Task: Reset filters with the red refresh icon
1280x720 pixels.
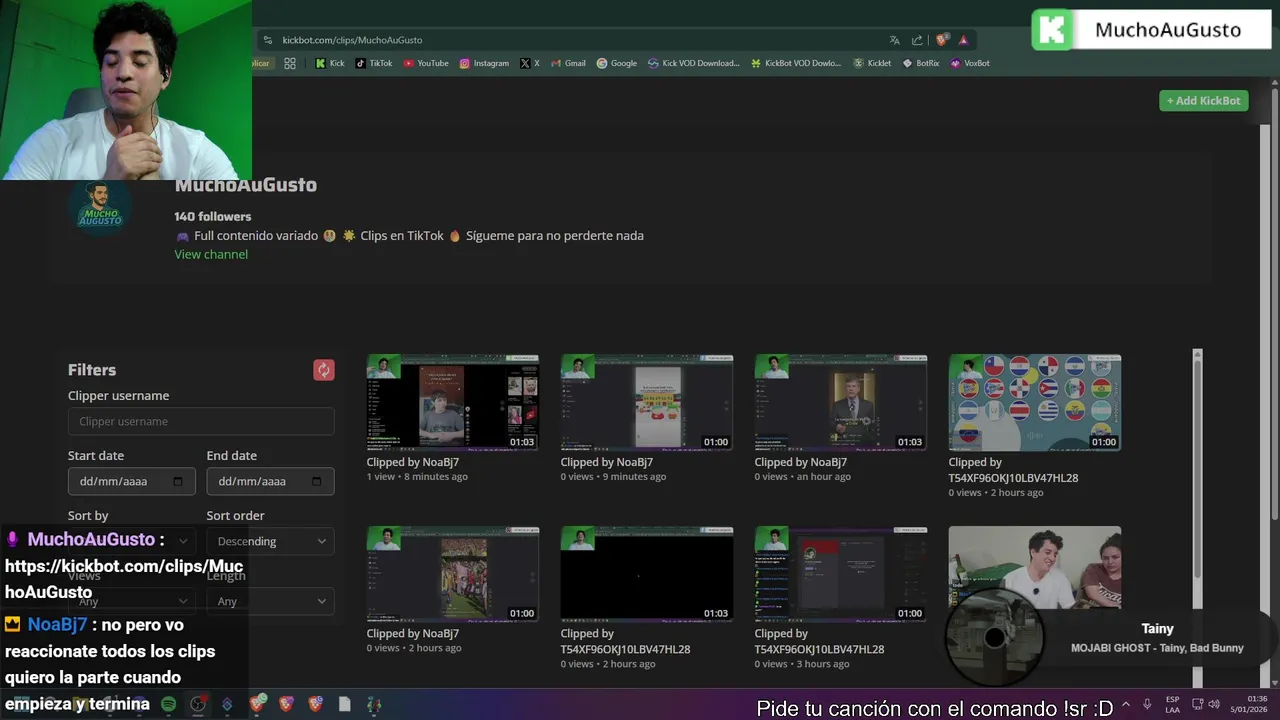Action: click(323, 370)
